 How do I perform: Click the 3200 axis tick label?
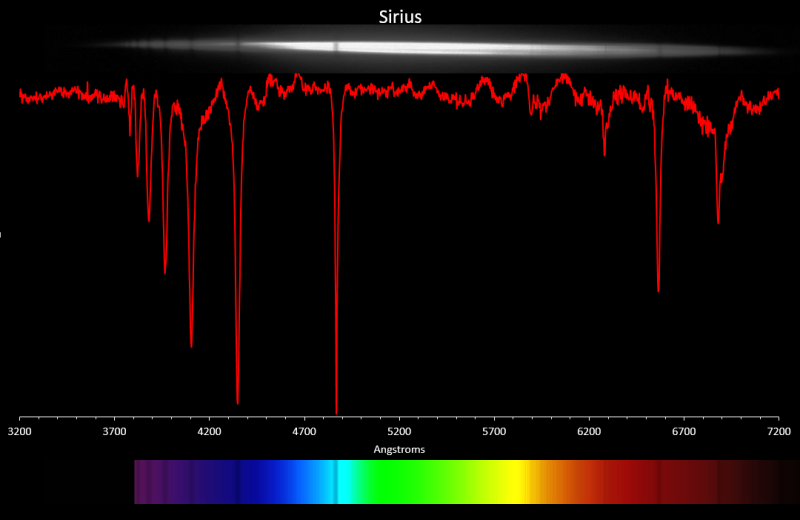(20, 432)
